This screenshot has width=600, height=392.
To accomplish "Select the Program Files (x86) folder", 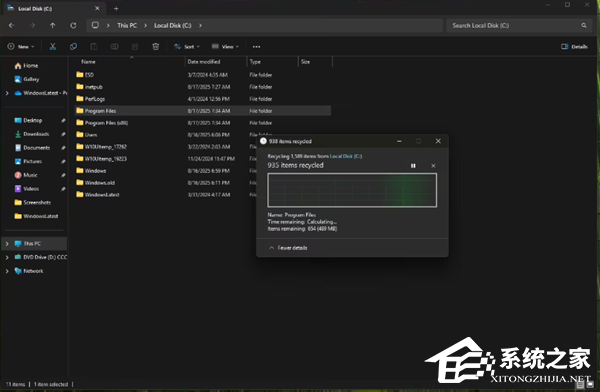I will tap(203, 123).
